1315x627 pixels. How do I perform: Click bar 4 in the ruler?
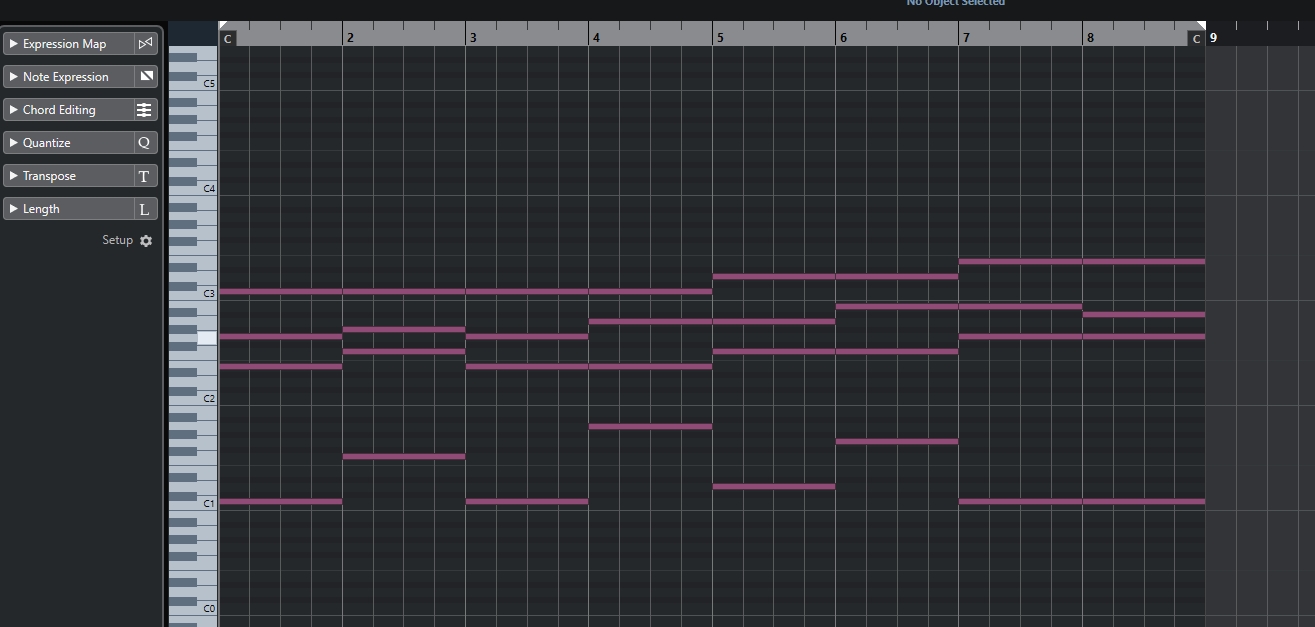pyautogui.click(x=596, y=37)
